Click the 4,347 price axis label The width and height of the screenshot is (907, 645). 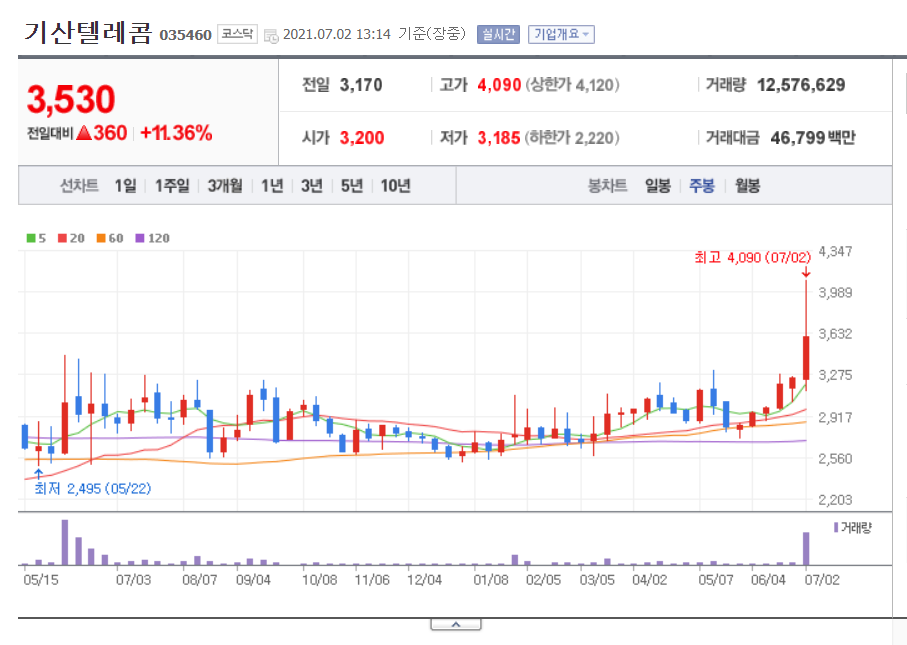[x=835, y=252]
